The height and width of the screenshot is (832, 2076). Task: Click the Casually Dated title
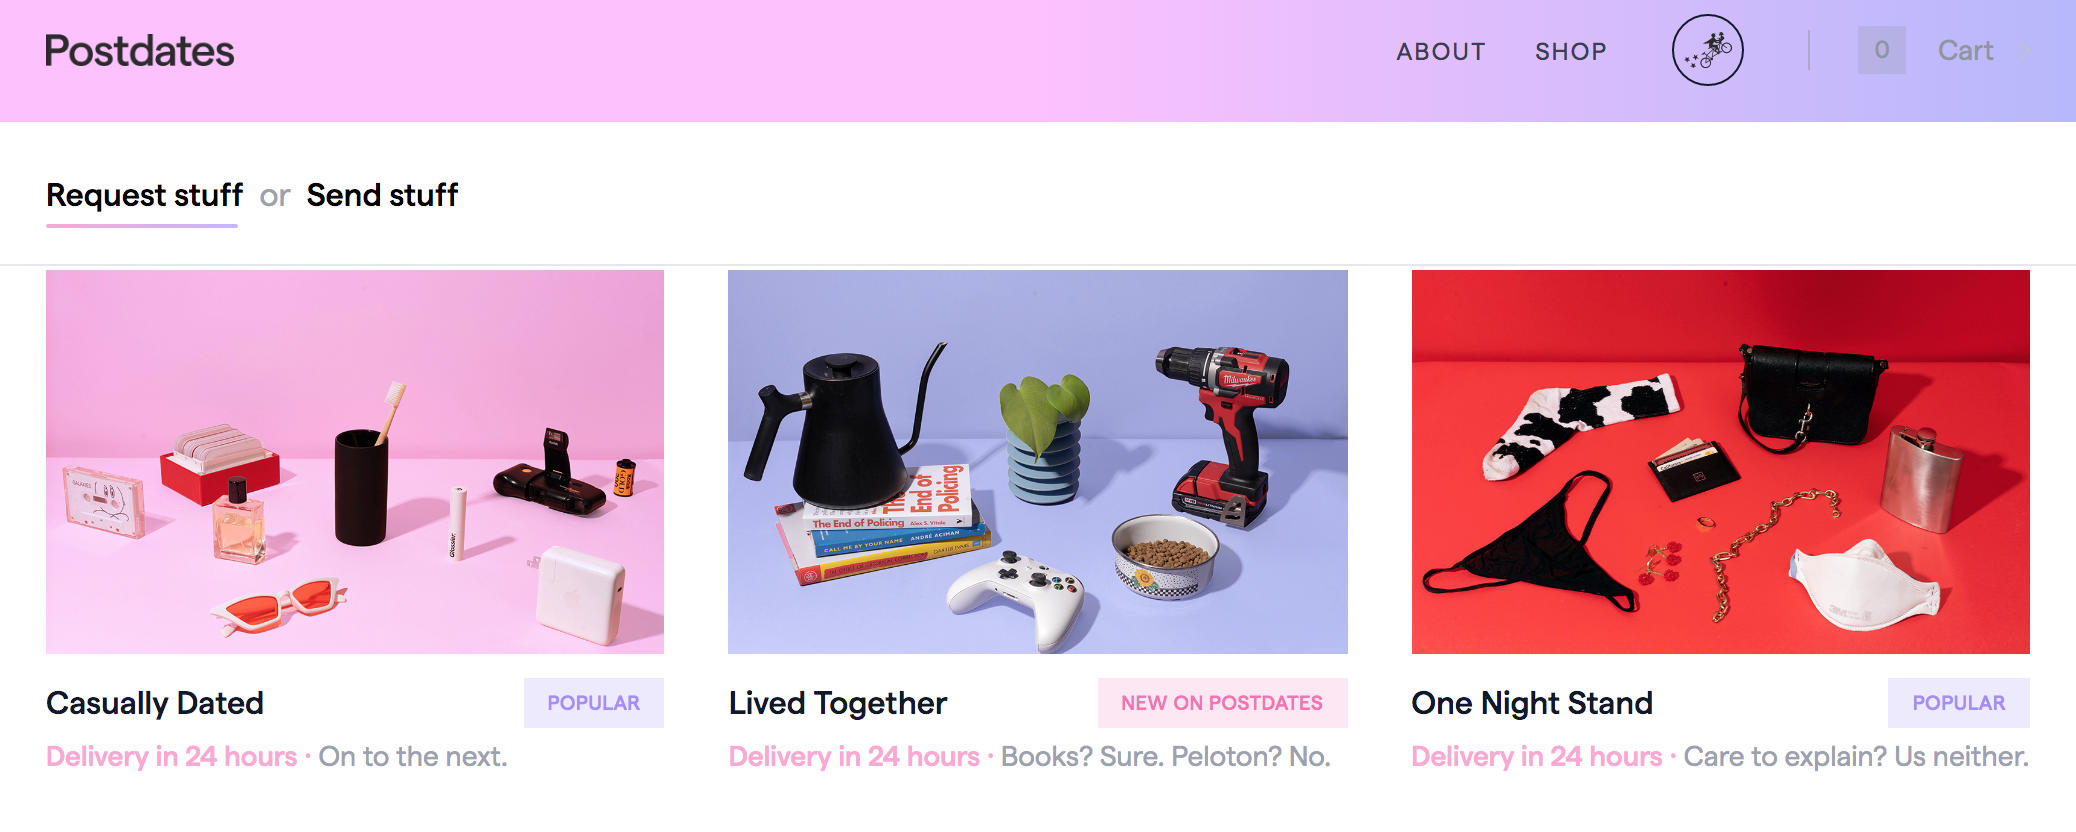click(155, 703)
